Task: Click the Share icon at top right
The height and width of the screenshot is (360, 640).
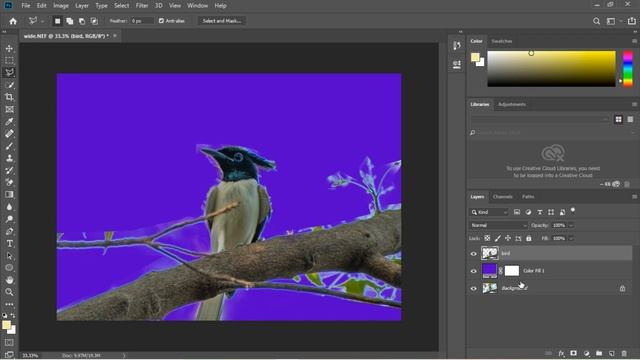Action: pyautogui.click(x=632, y=21)
